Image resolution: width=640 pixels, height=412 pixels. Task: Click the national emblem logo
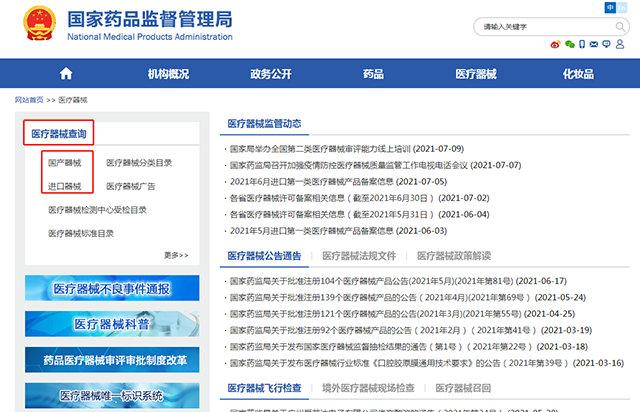click(40, 23)
